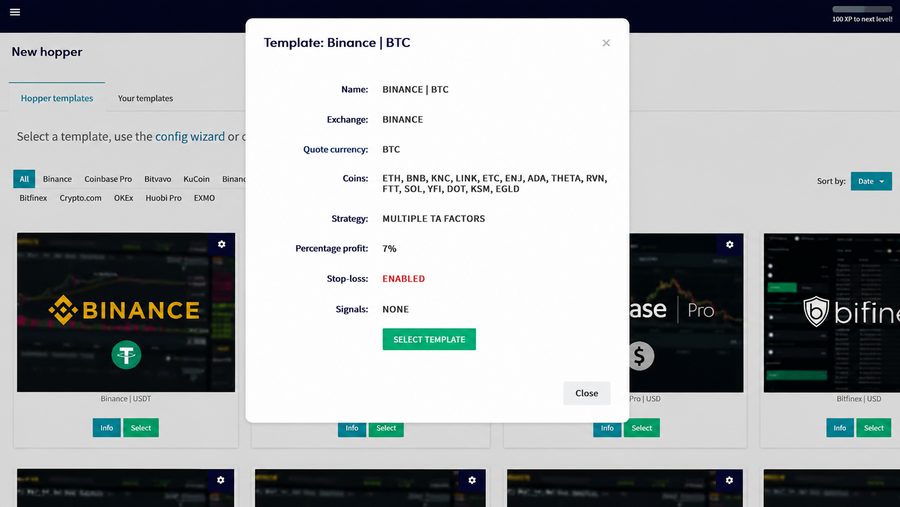The width and height of the screenshot is (900, 507).
Task: Click the ENABLED stop-loss value
Action: [x=404, y=279]
